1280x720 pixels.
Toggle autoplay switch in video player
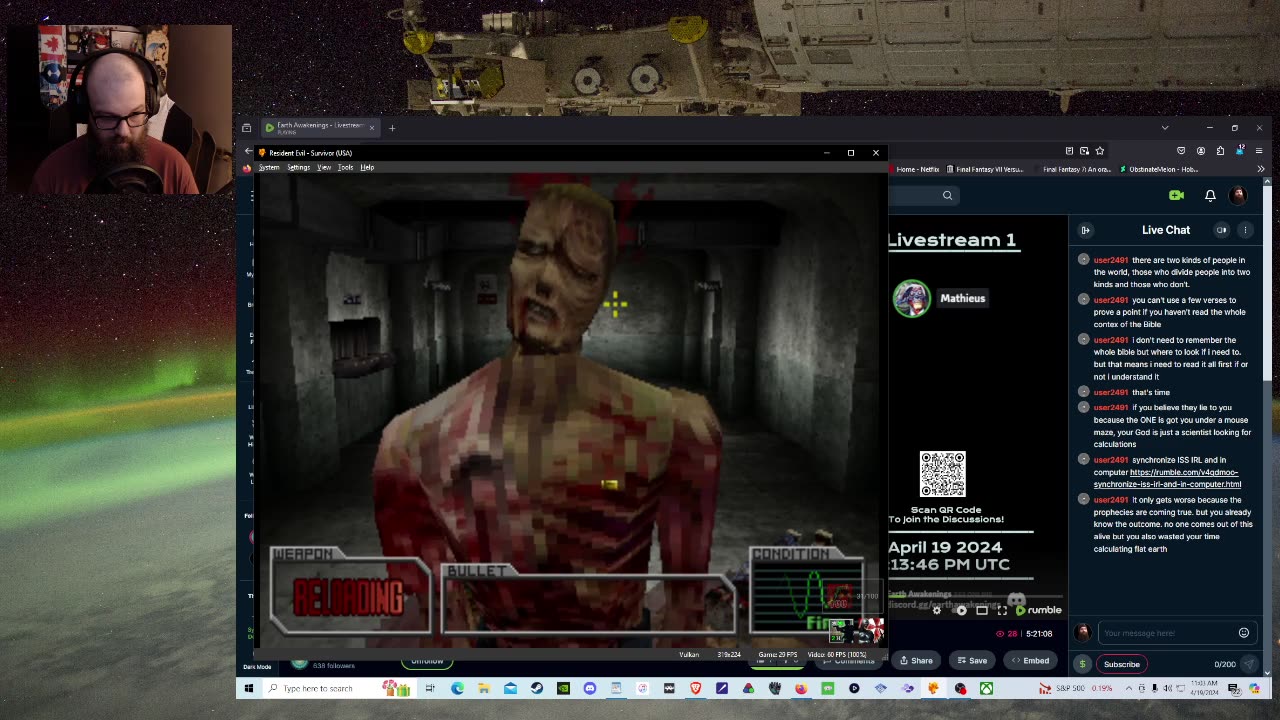(x=960, y=610)
